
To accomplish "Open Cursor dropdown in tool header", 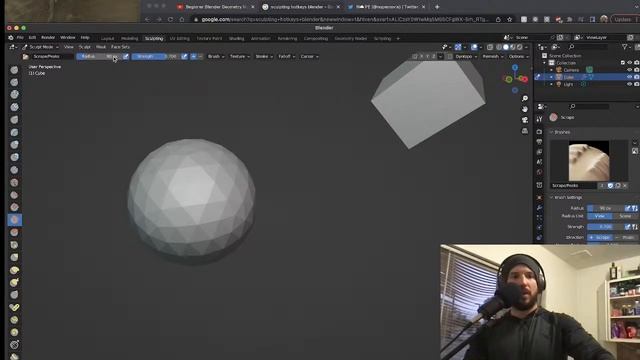I will point(309,56).
